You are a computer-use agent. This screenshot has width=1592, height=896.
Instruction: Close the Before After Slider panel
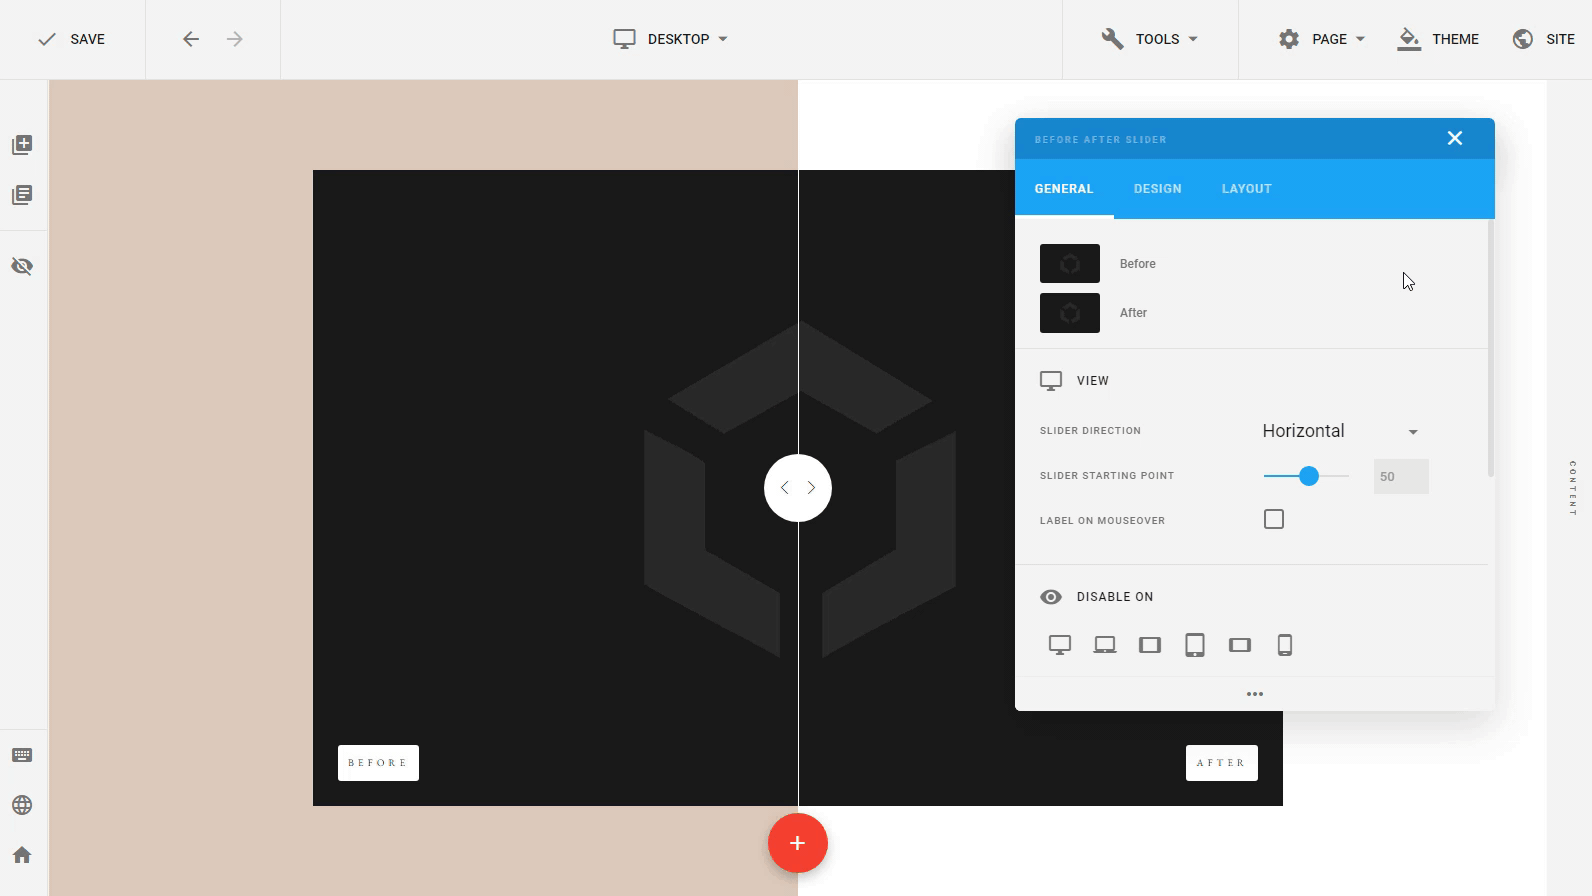1455,138
